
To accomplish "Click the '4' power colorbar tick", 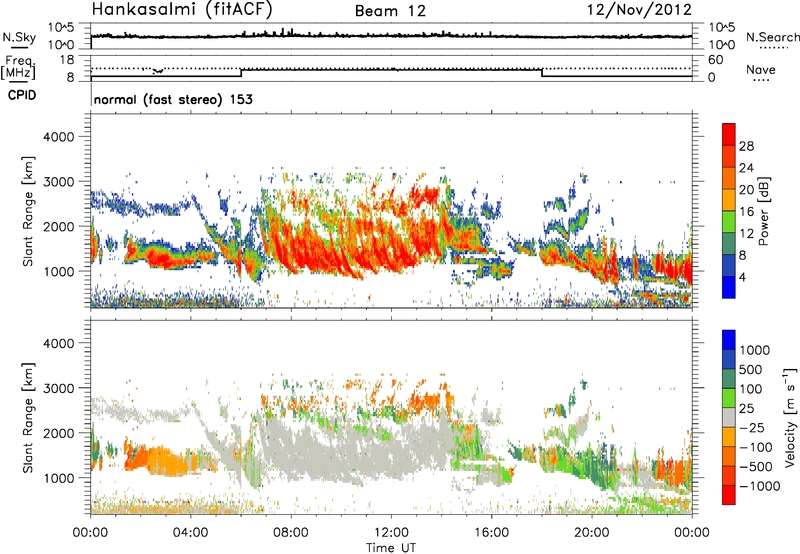I will click(742, 278).
